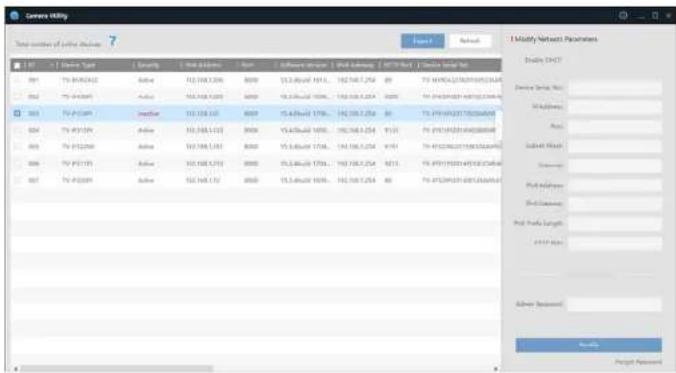This screenshot has width=676, height=373.
Task: Click the horizontal scrollbar thumb below table
Action: (x=116, y=369)
